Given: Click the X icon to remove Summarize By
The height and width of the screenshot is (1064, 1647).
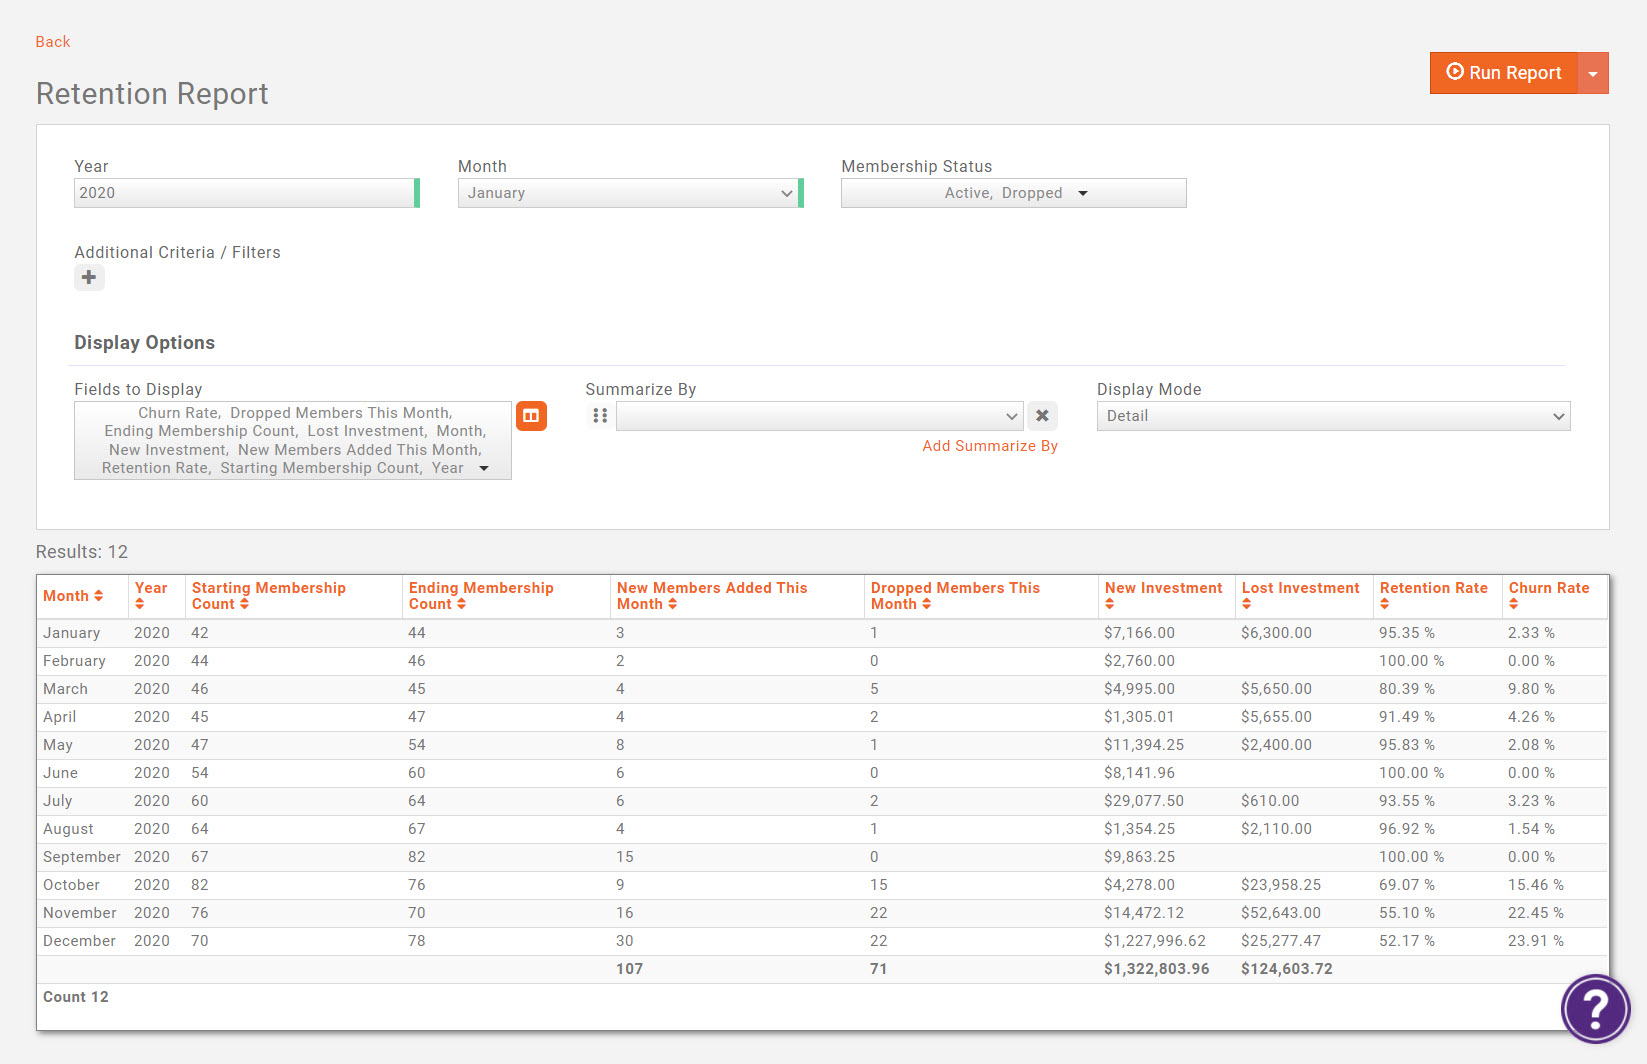Looking at the screenshot, I should coord(1042,416).
